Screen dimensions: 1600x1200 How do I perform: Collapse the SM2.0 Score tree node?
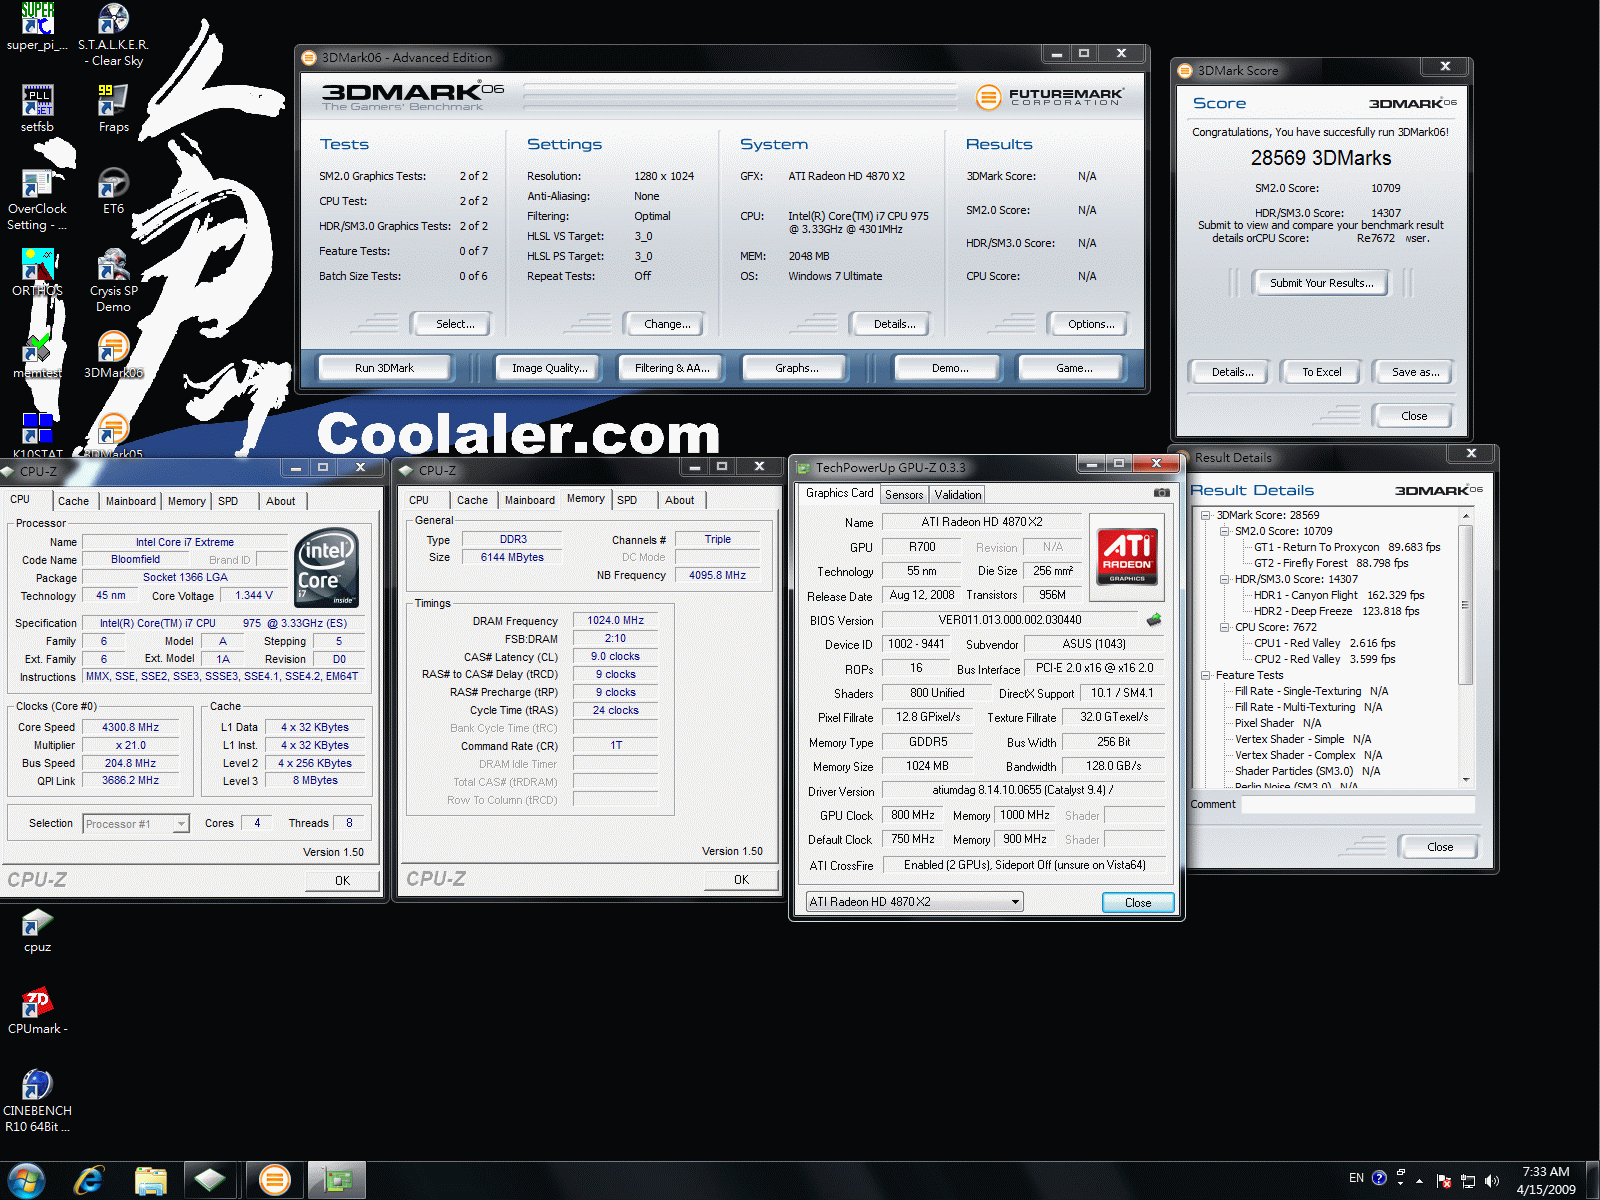coord(1224,531)
